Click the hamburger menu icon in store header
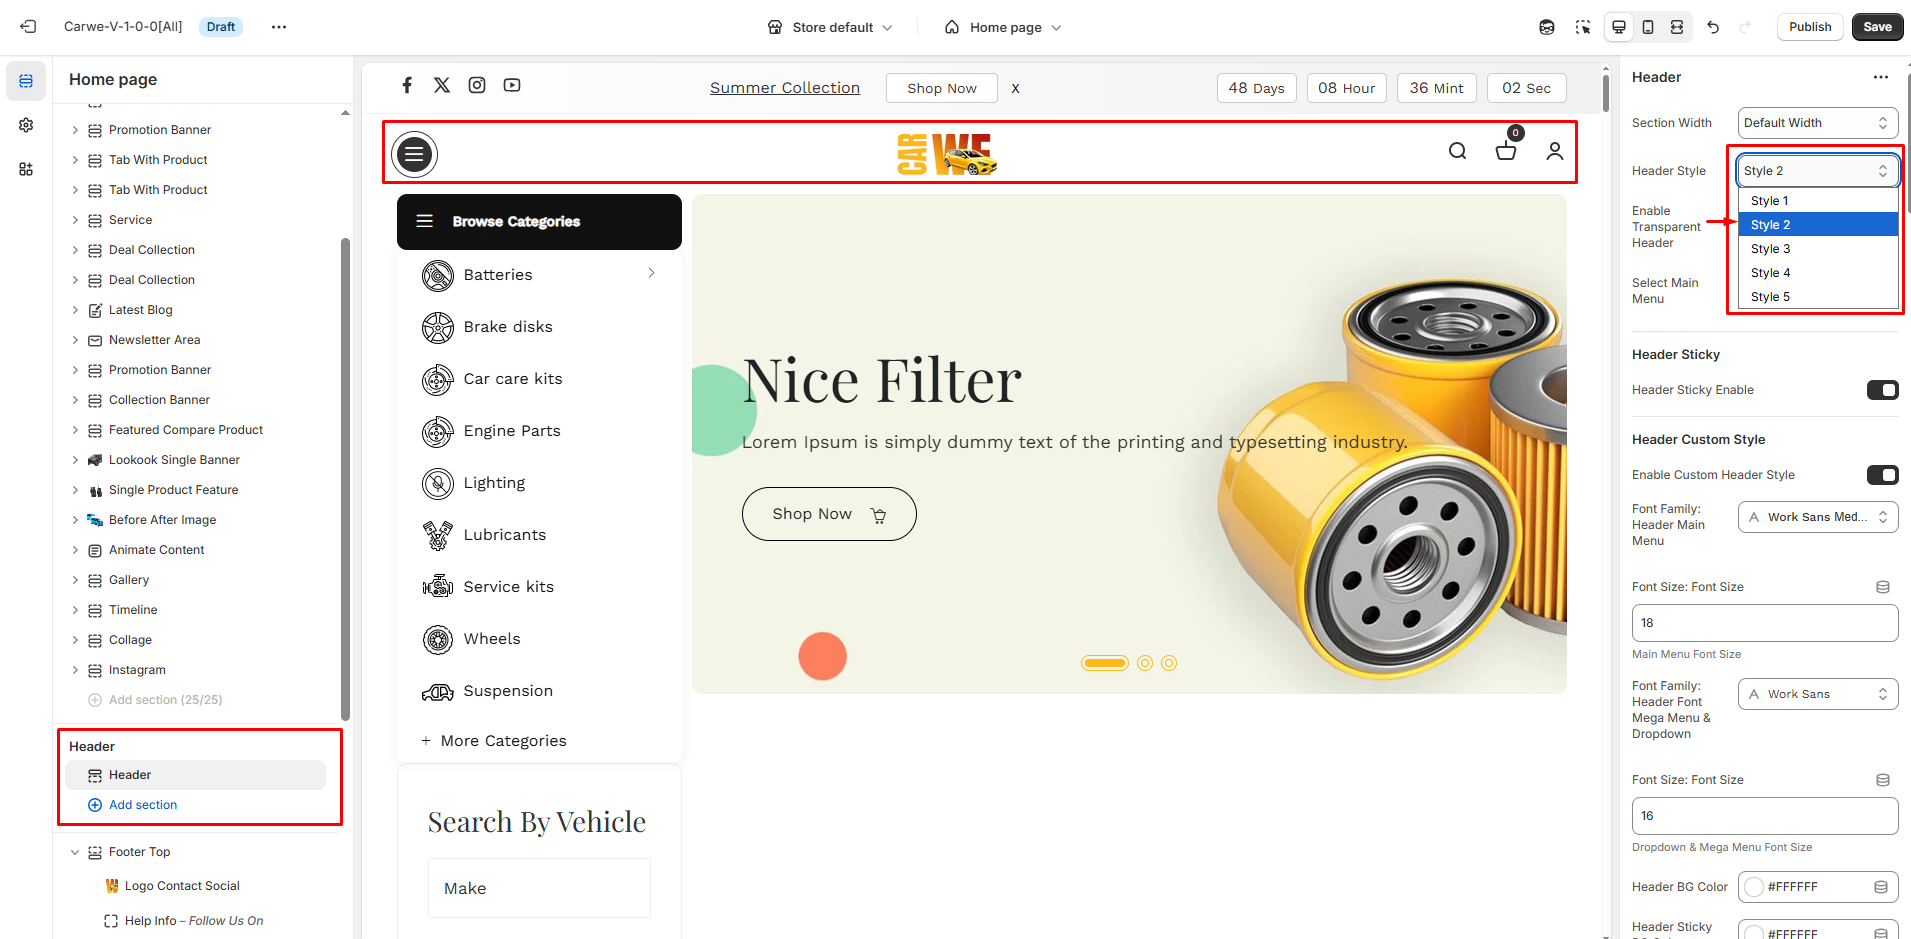 (x=414, y=154)
